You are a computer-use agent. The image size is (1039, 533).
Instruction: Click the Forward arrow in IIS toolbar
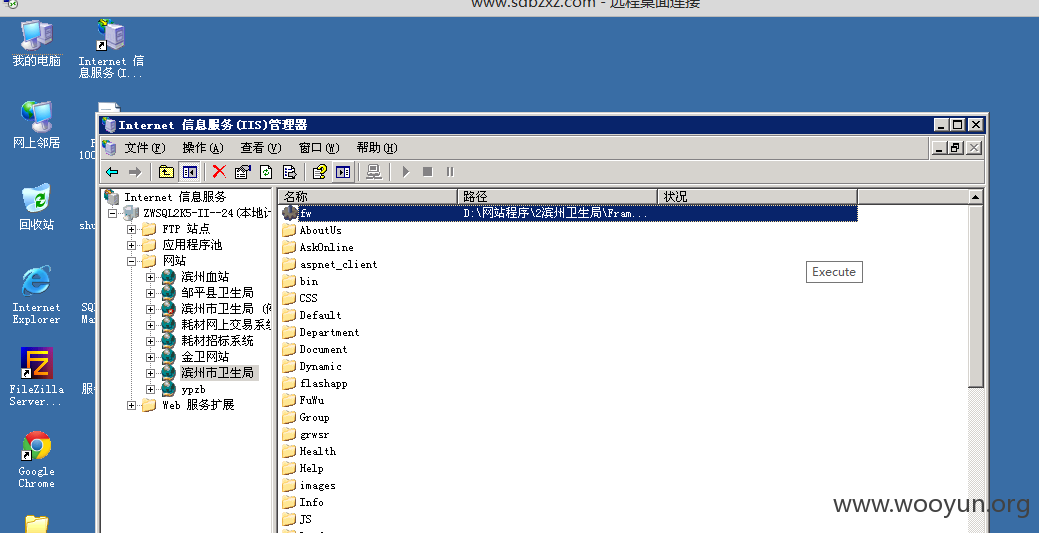[135, 172]
